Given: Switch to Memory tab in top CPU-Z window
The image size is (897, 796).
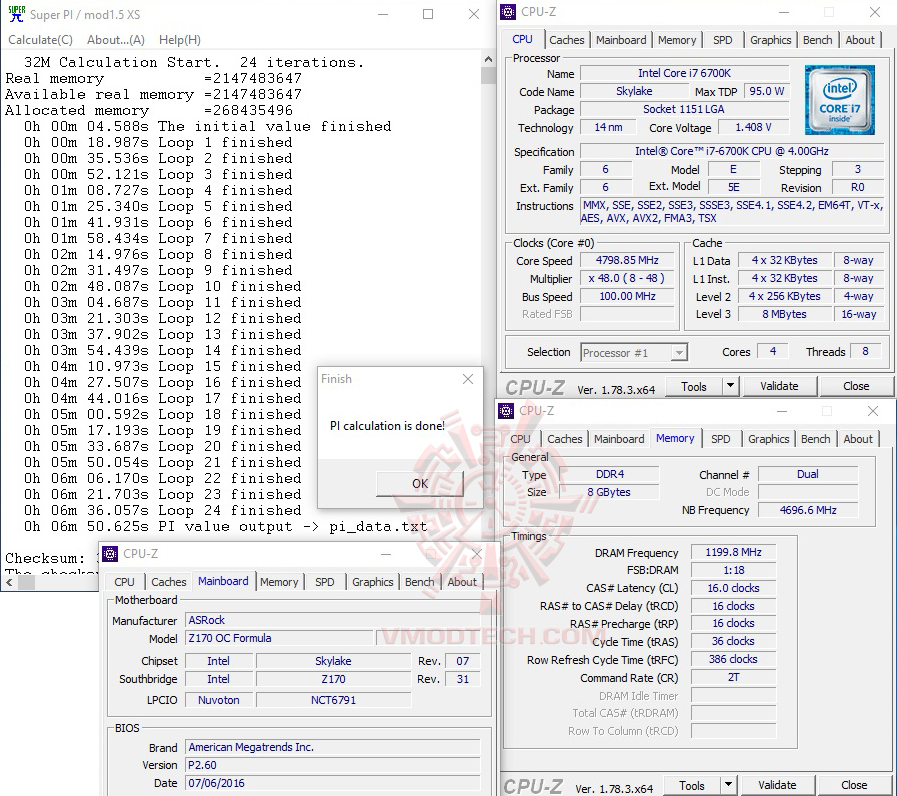Looking at the screenshot, I should 677,40.
